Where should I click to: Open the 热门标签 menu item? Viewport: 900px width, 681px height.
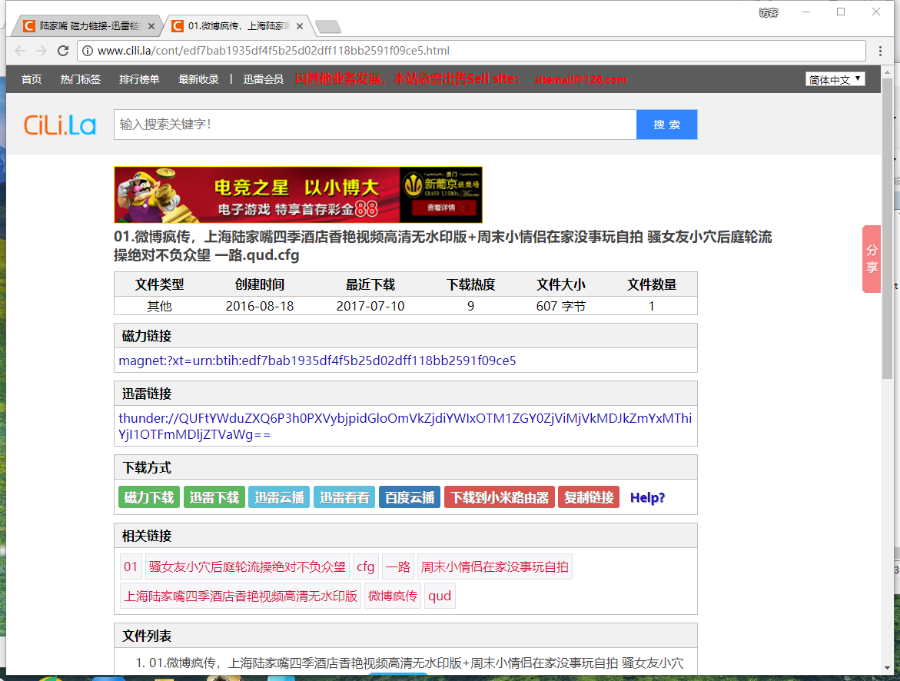(80, 79)
